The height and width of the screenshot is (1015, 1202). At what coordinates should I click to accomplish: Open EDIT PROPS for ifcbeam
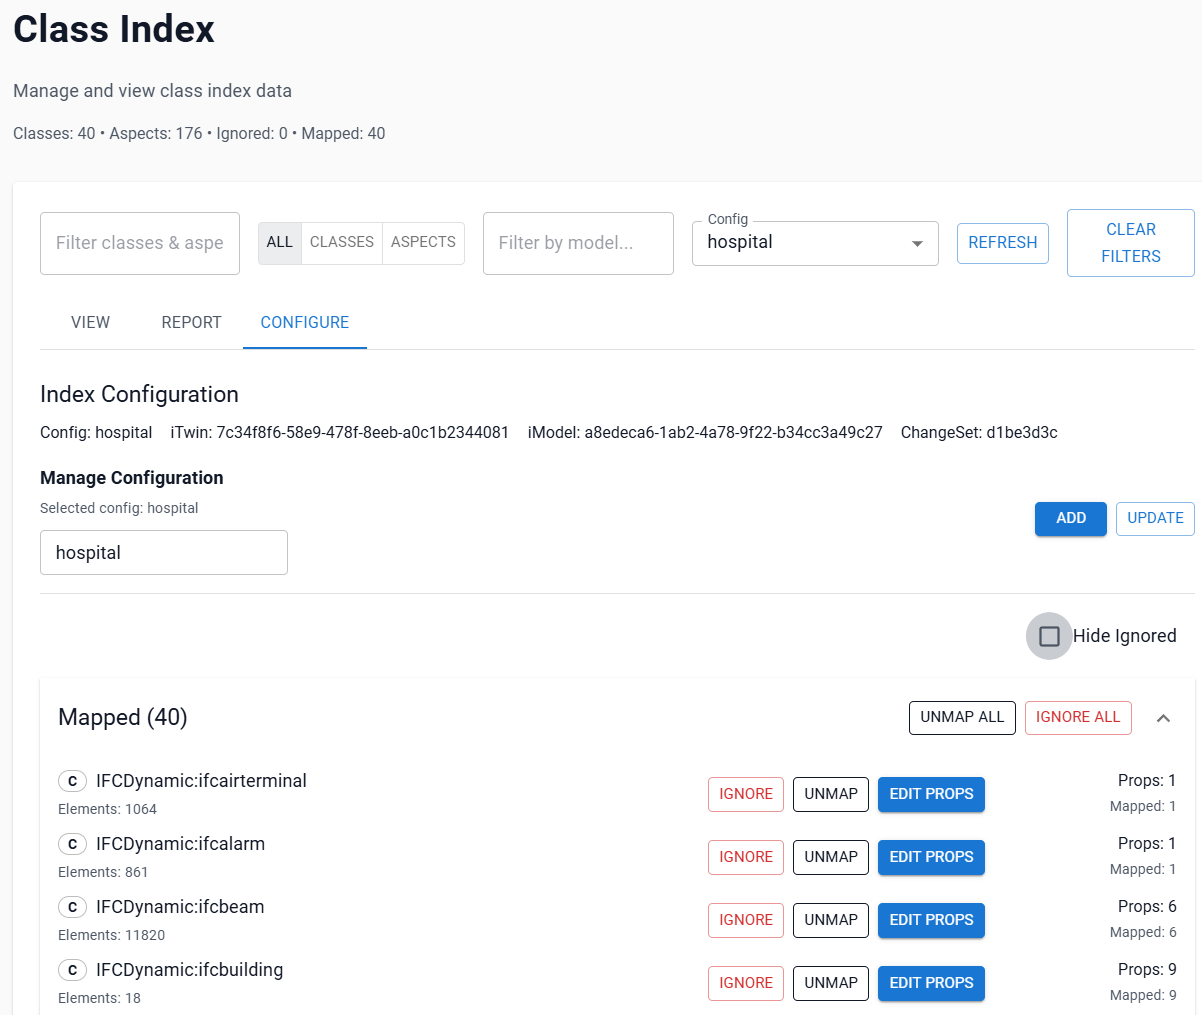point(931,920)
